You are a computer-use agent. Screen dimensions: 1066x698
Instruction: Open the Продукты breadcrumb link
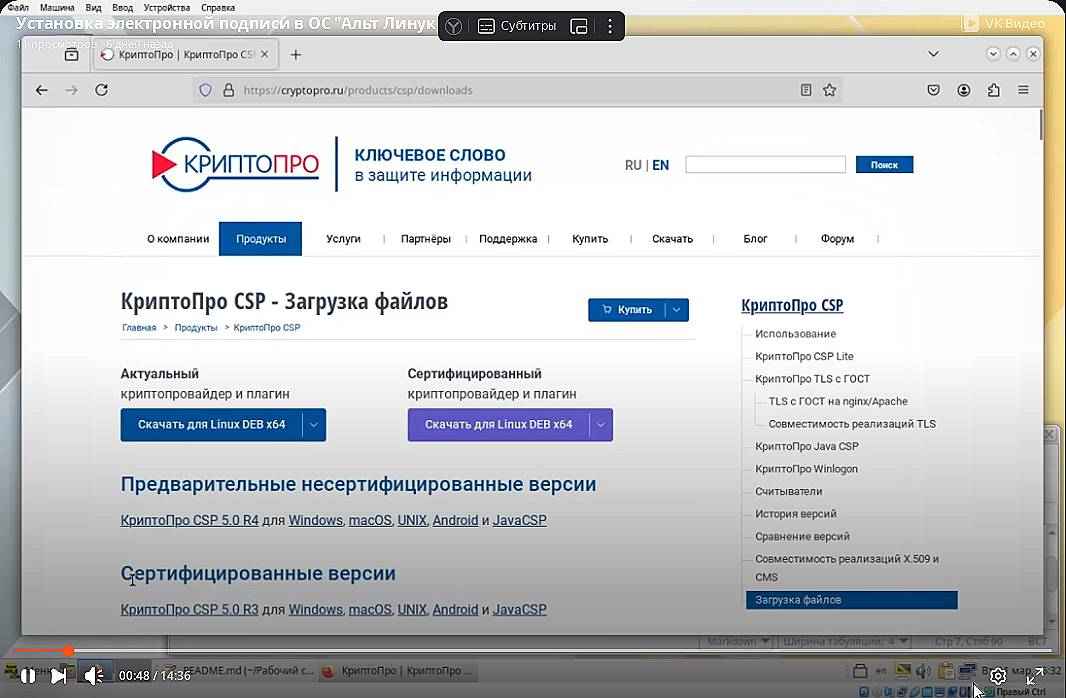click(x=196, y=328)
